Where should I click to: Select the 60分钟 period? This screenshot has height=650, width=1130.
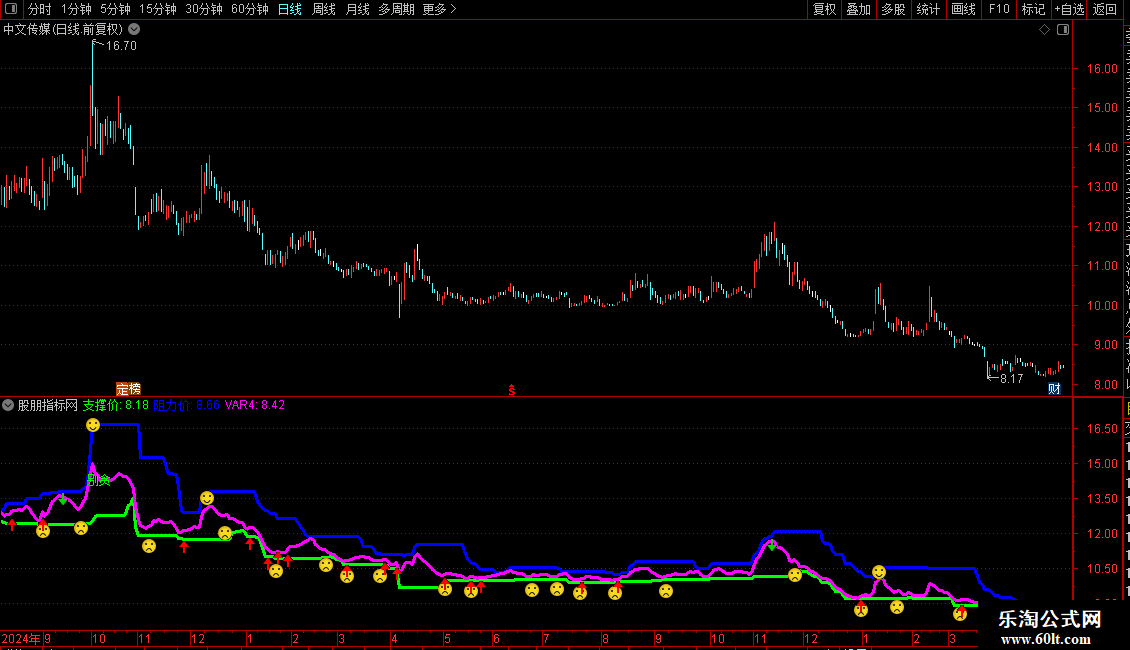[250, 9]
